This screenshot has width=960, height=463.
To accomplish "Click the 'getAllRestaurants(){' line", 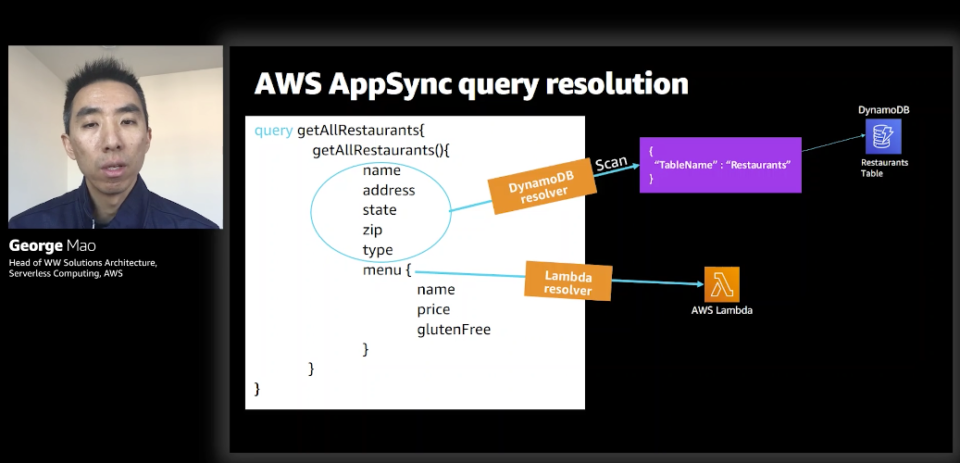I will [x=381, y=151].
